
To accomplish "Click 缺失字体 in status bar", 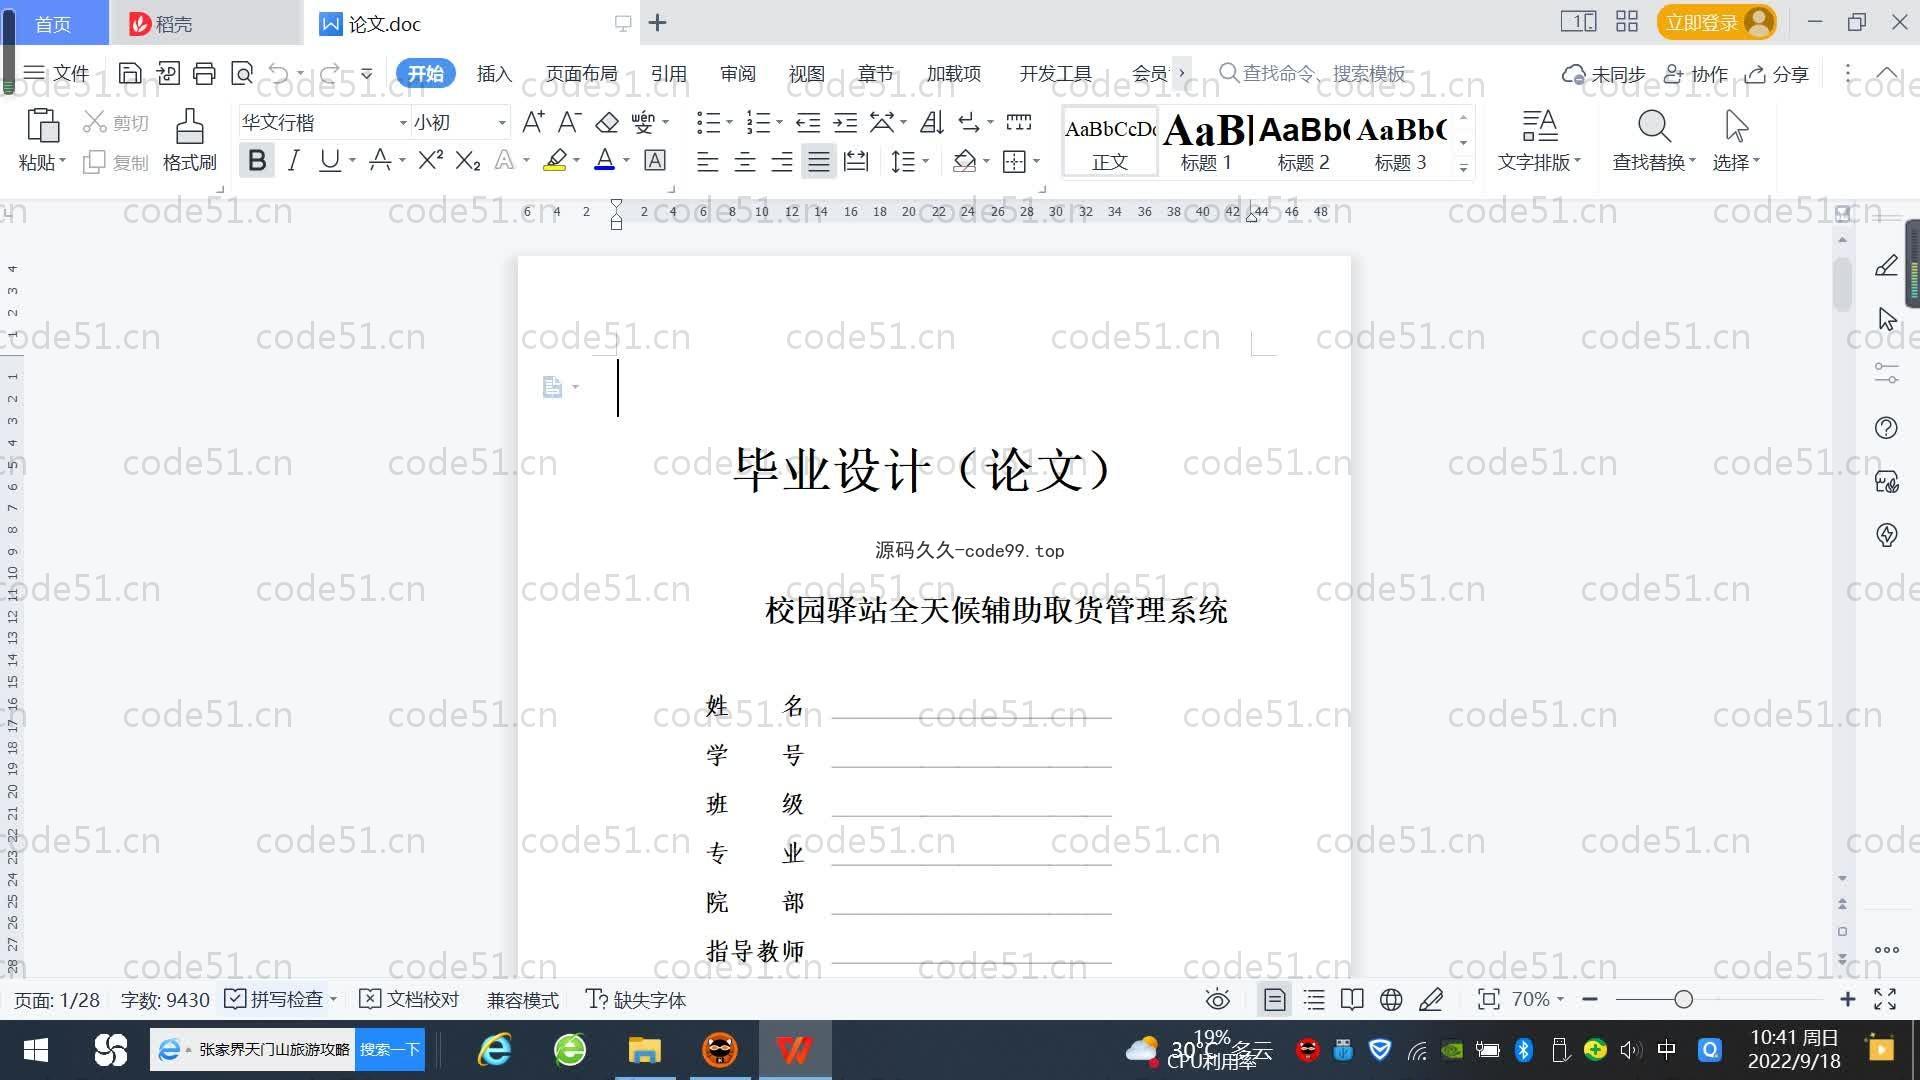I will point(636,999).
